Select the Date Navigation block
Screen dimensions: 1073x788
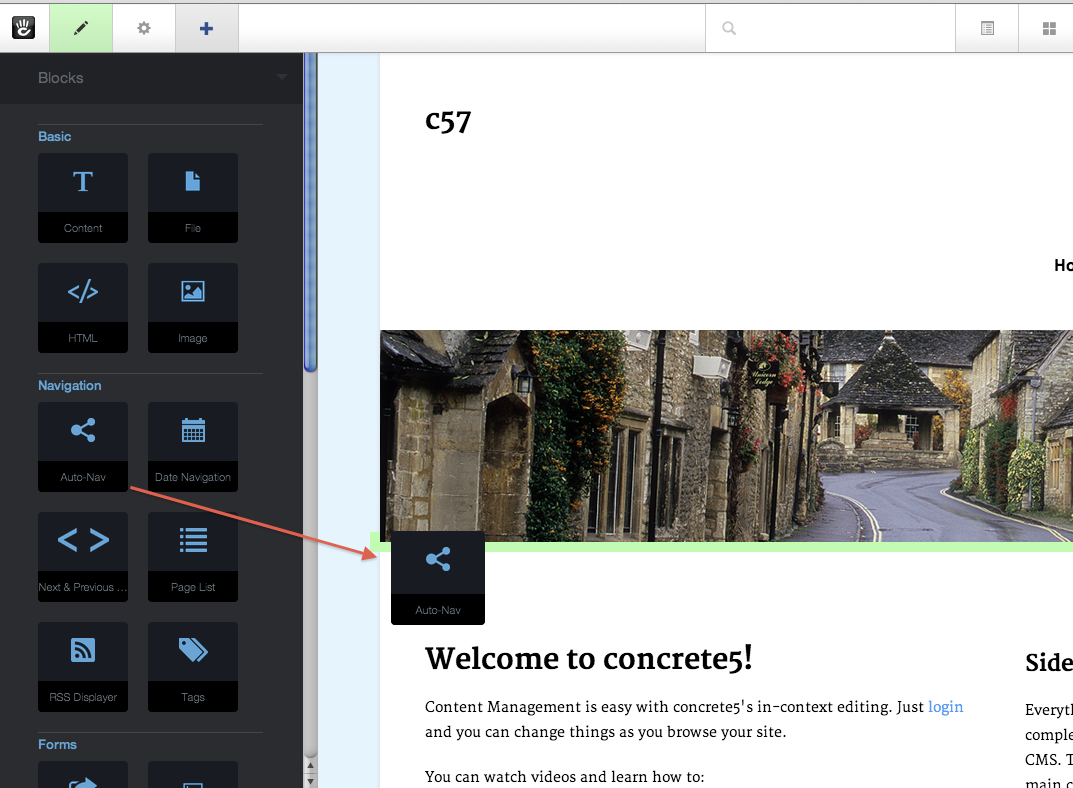[x=193, y=447]
